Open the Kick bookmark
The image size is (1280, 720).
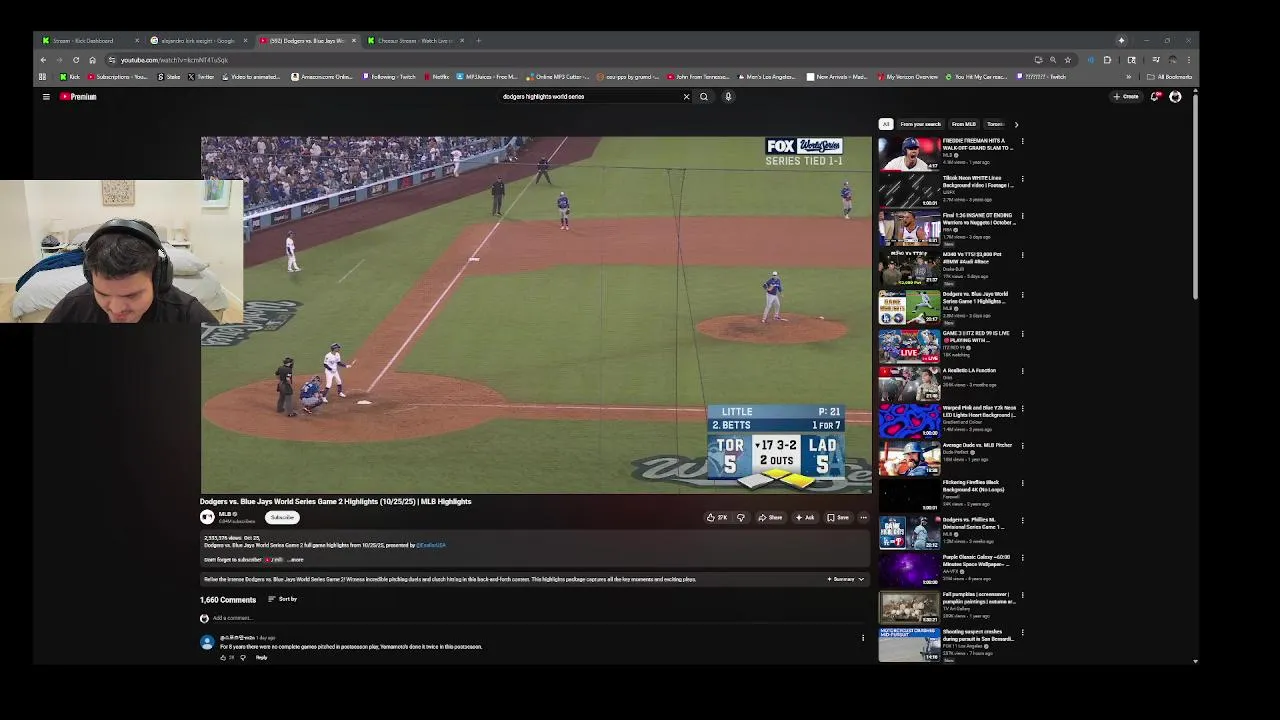point(70,77)
